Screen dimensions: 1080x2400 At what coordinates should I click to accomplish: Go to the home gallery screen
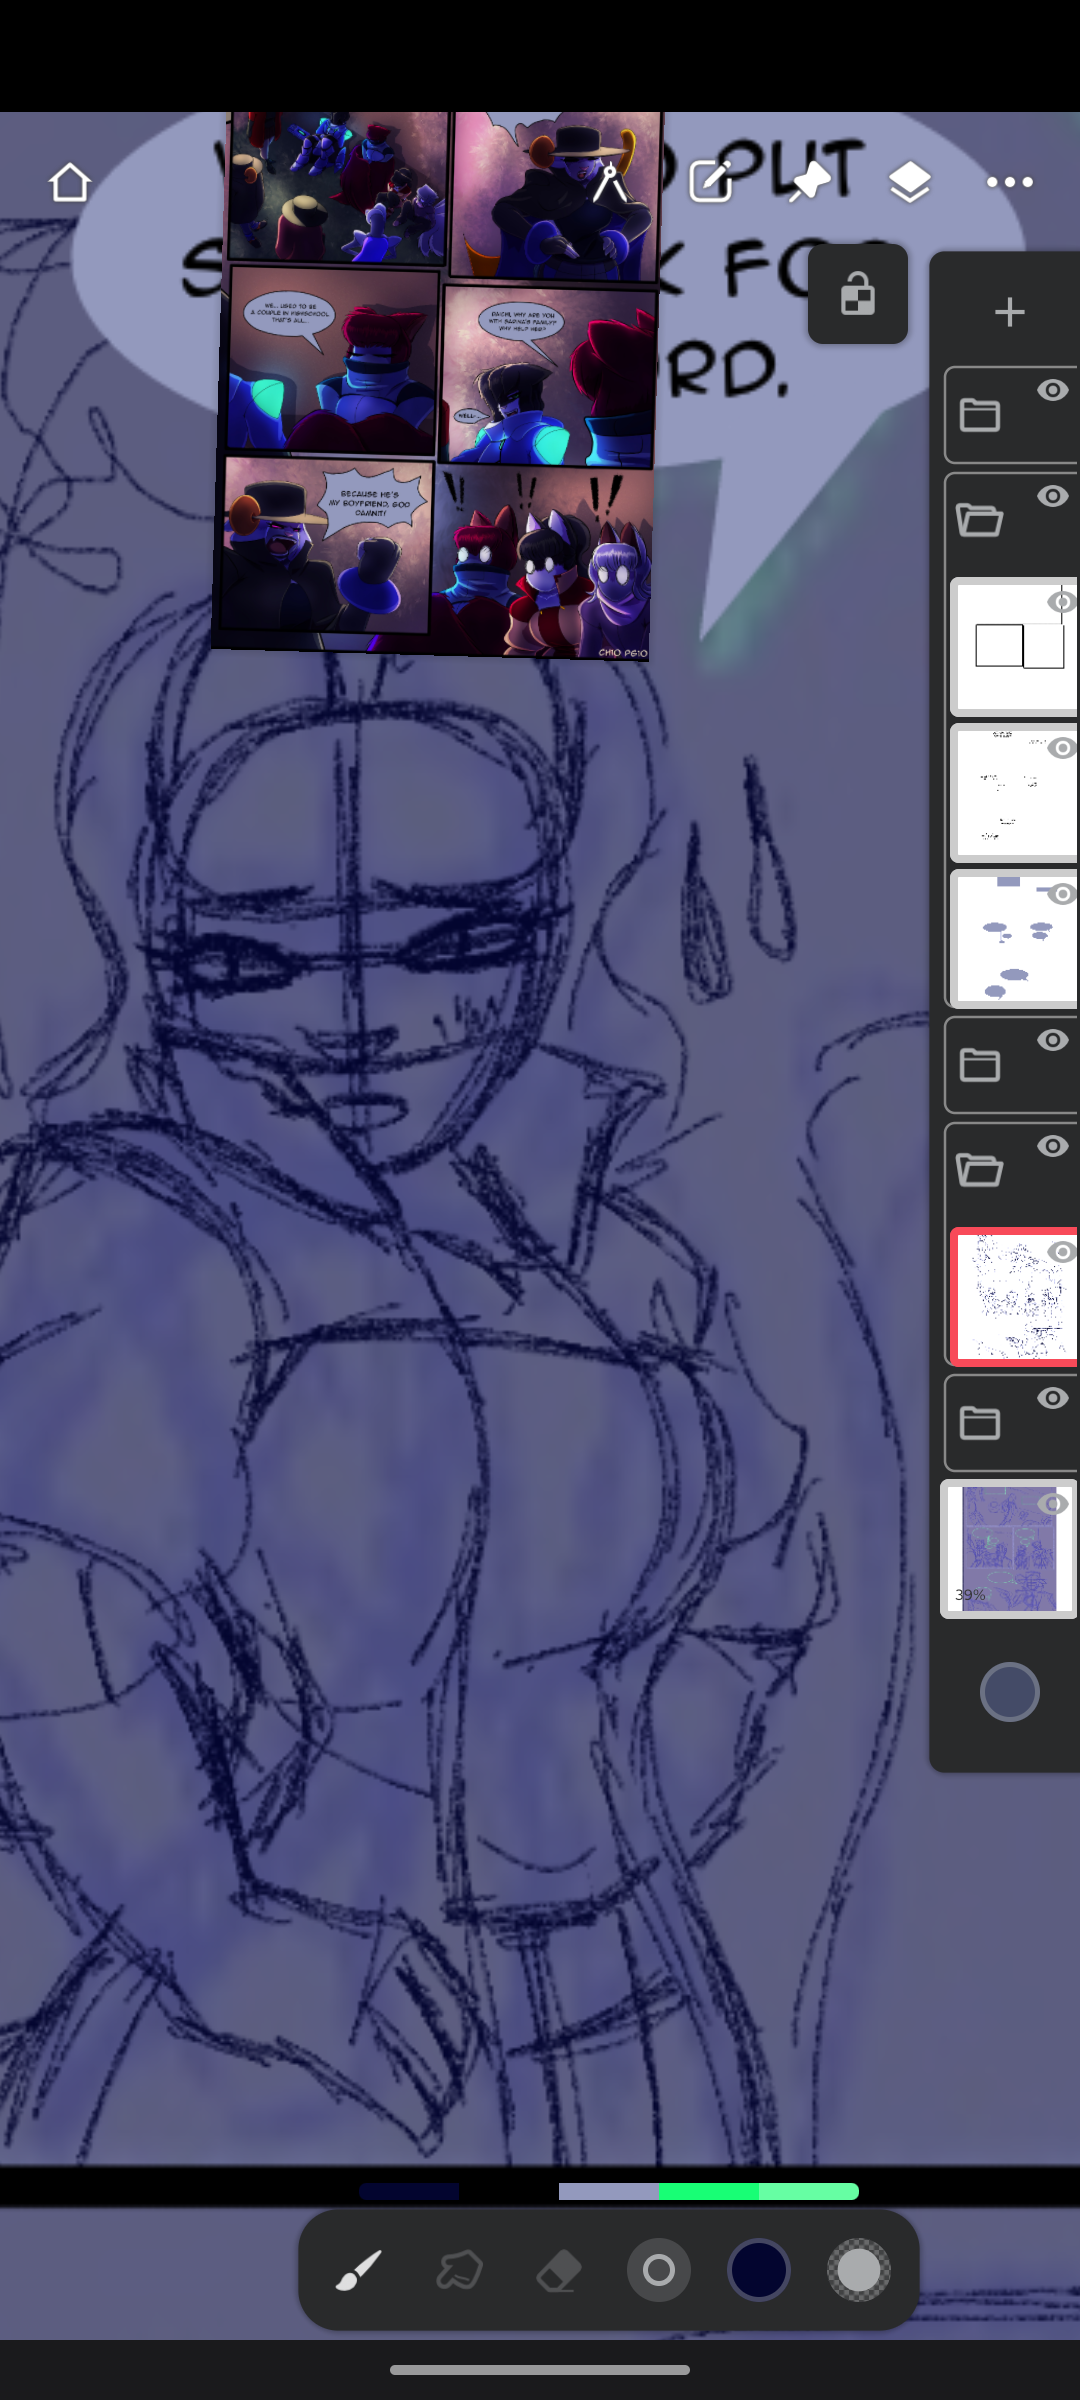[69, 182]
